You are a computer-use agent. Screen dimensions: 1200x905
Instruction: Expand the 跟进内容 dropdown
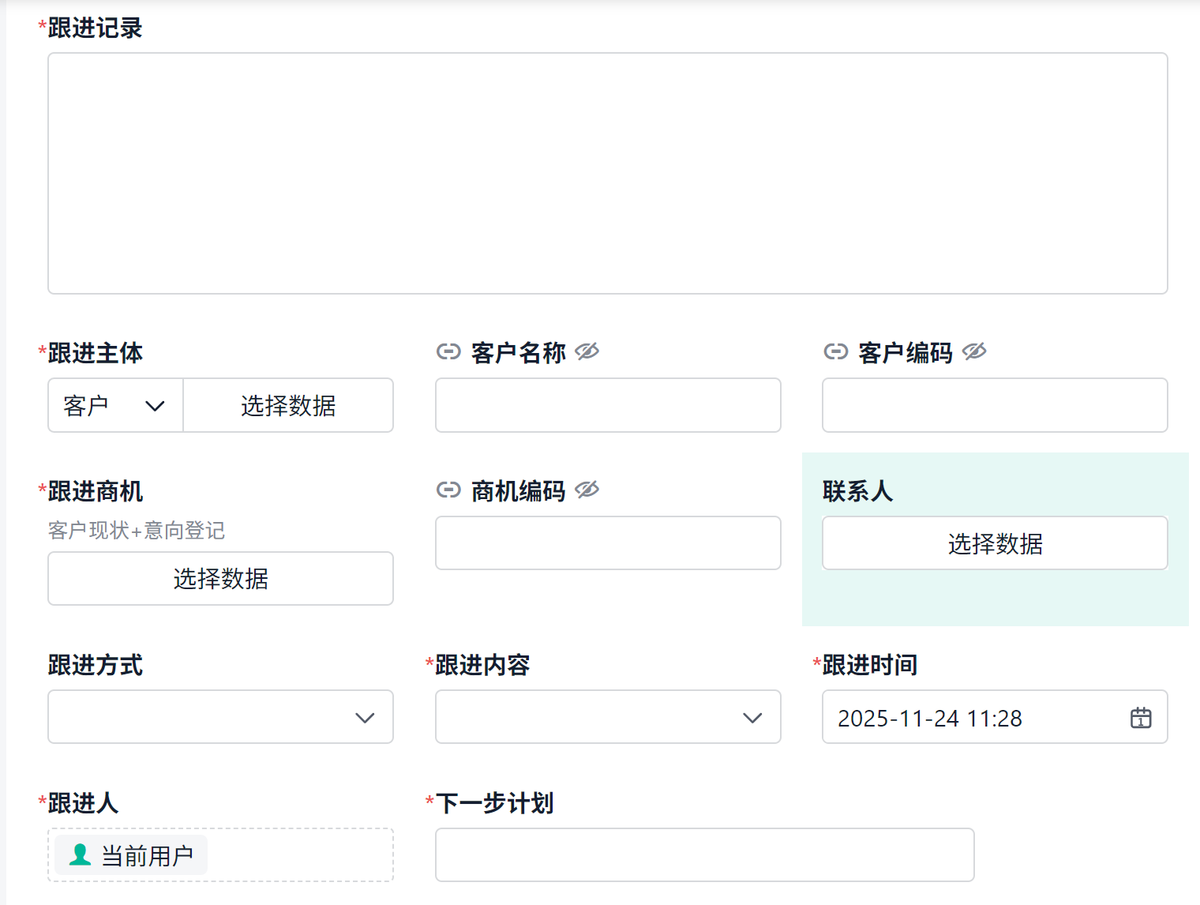[607, 717]
